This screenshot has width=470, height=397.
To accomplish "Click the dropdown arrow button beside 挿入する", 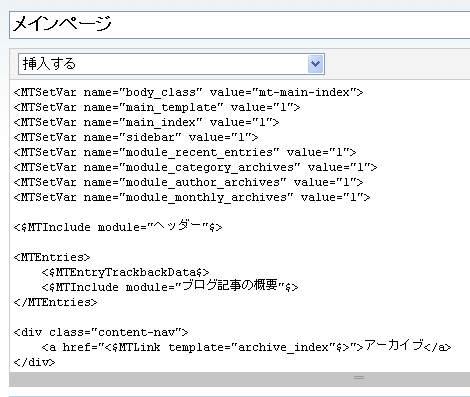I will click(x=315, y=64).
